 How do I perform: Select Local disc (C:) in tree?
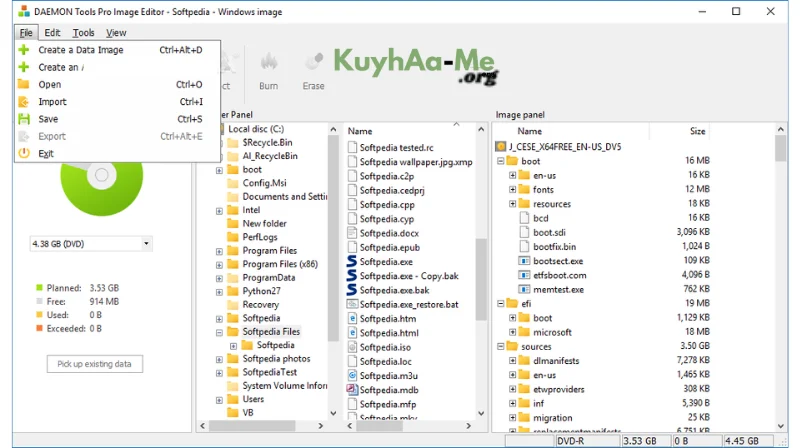(x=256, y=129)
